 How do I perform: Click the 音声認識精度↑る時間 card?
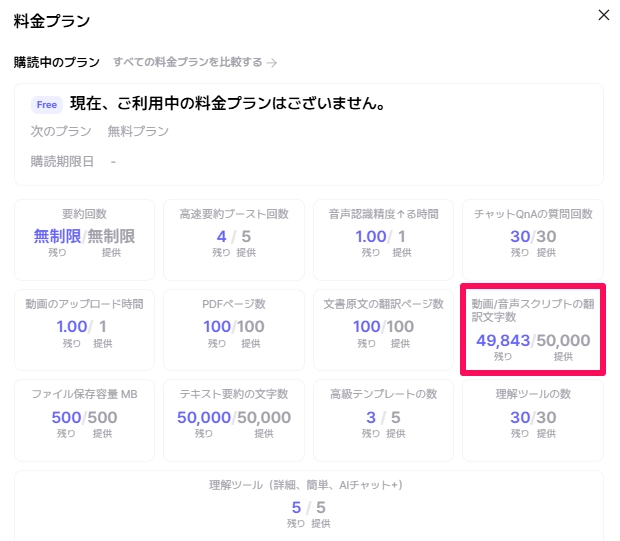pyautogui.click(x=382, y=239)
